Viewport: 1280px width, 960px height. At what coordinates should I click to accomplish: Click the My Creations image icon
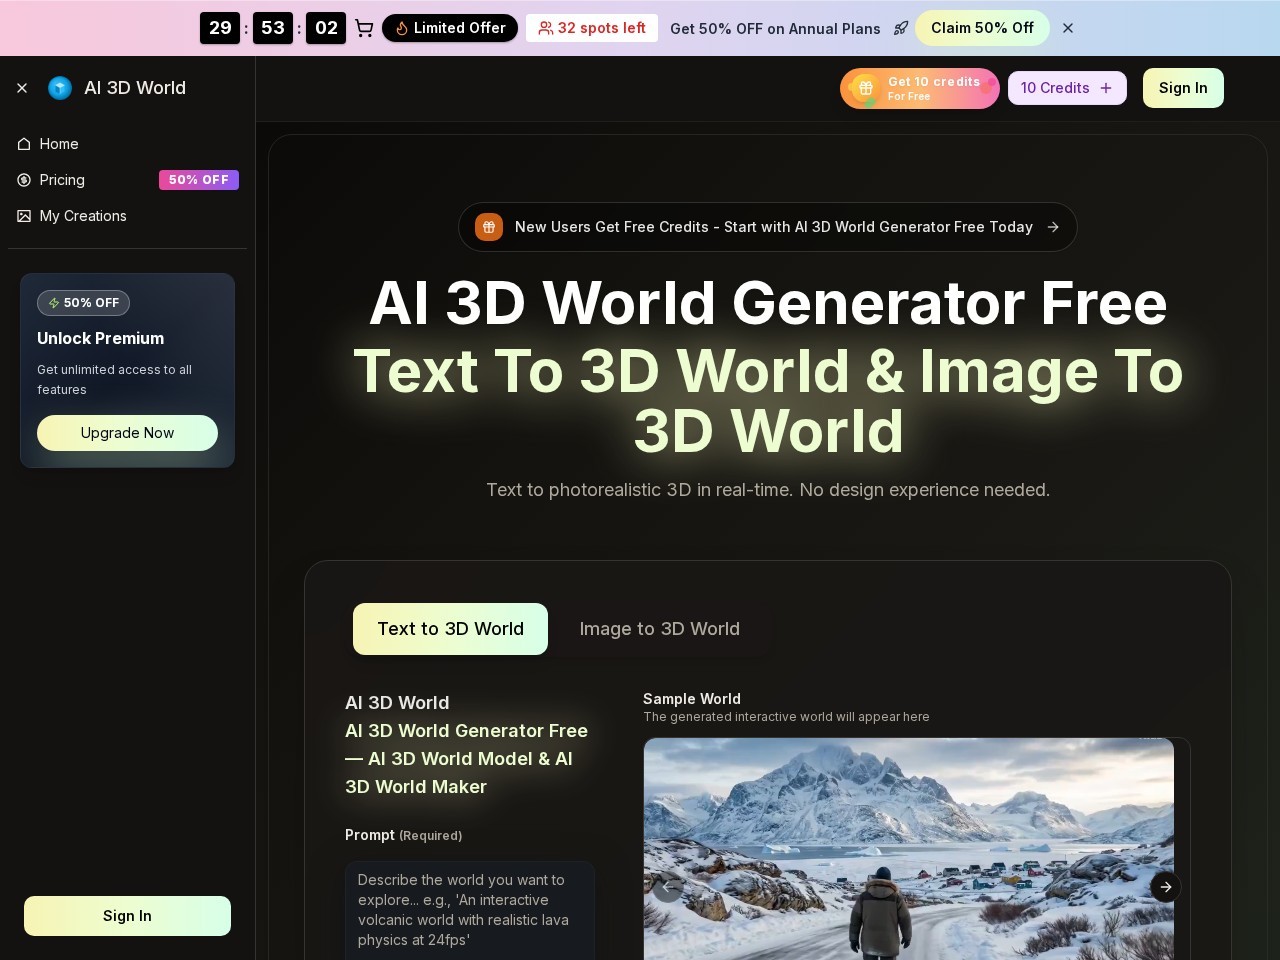click(24, 216)
